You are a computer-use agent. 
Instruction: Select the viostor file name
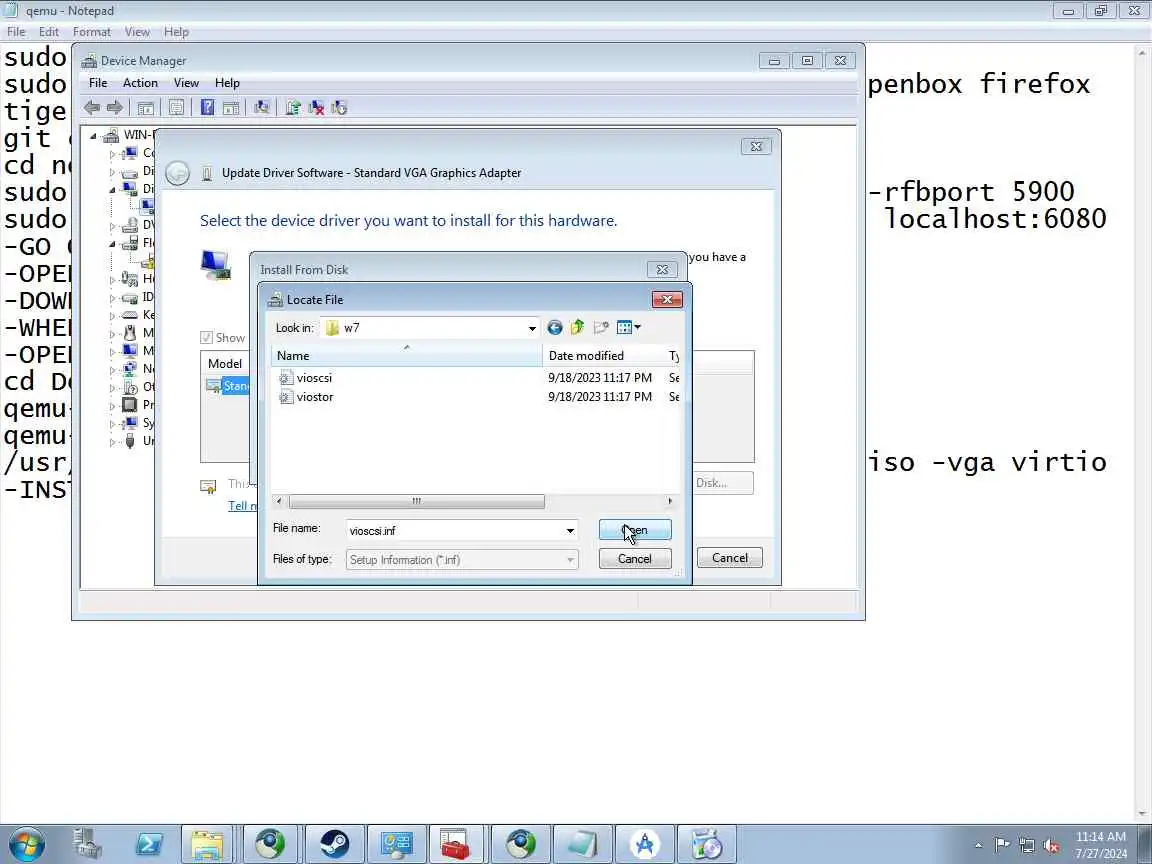coord(315,397)
